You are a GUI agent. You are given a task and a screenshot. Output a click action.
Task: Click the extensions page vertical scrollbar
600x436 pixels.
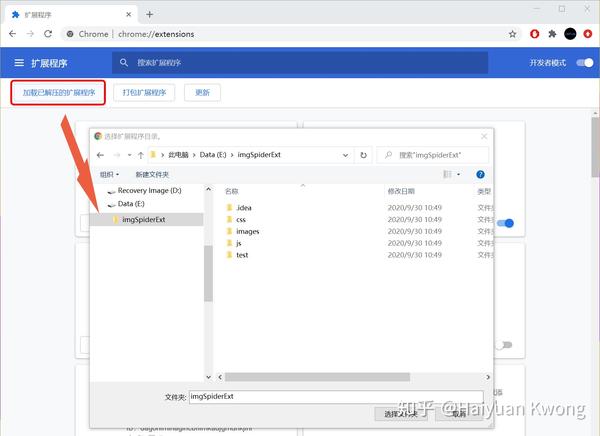pos(595,147)
